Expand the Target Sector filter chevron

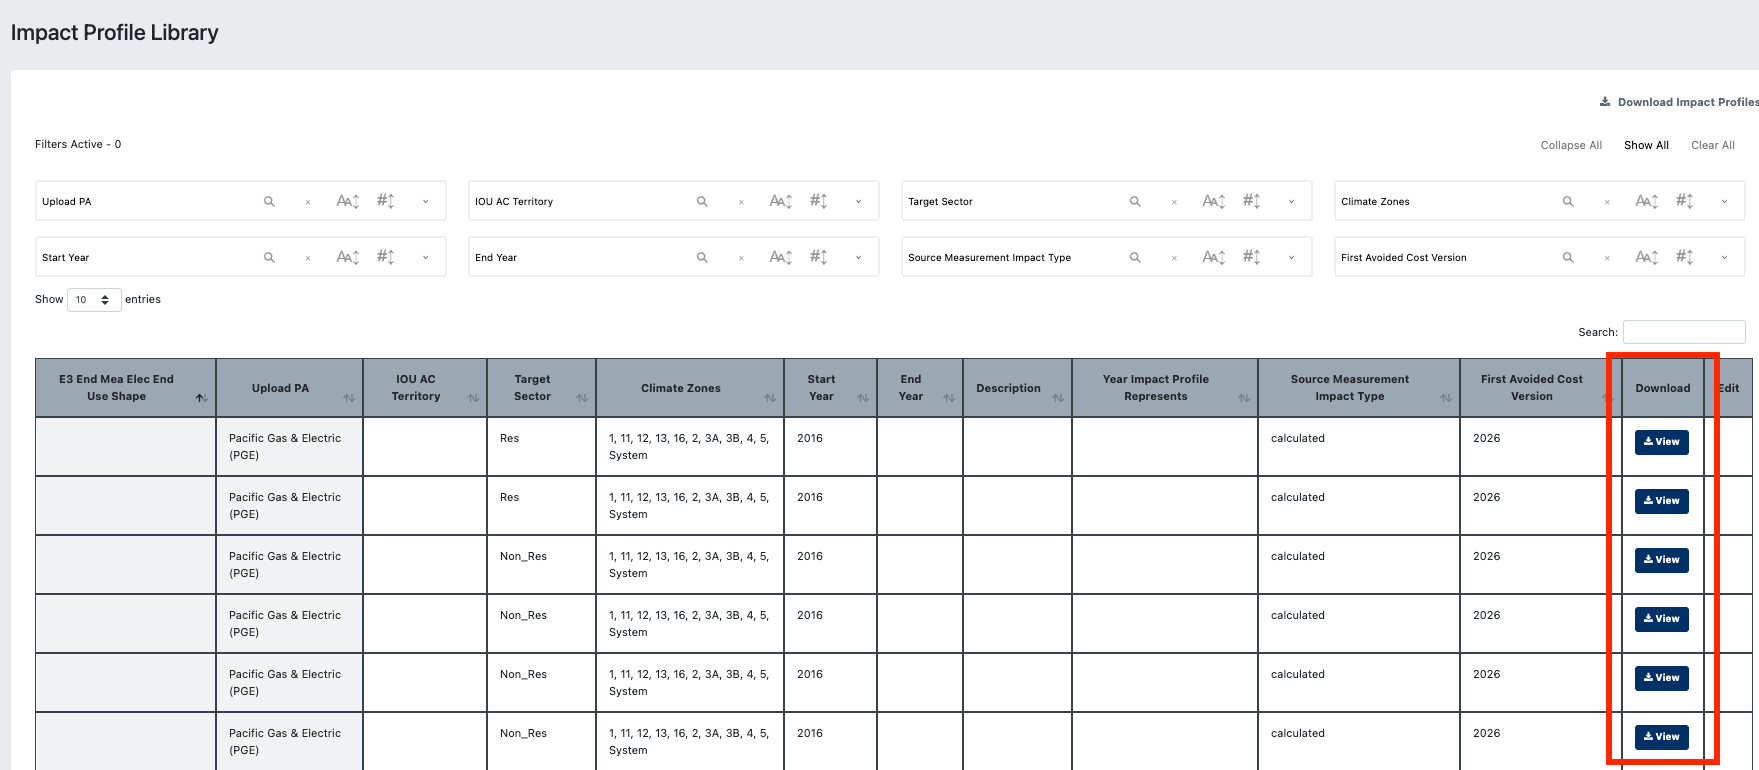1291,202
